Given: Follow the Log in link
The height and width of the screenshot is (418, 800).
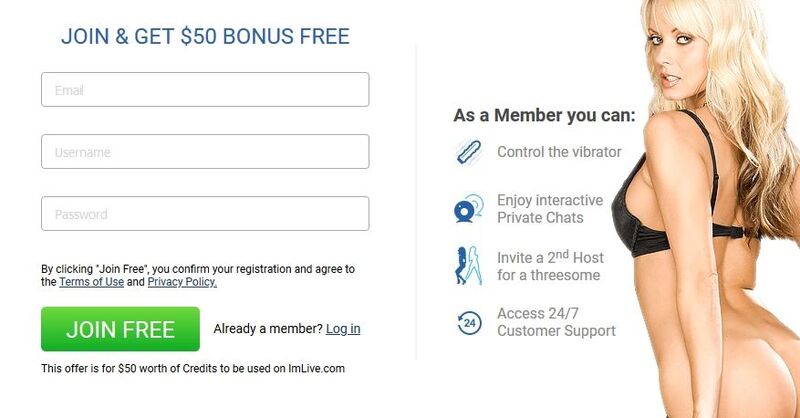Looking at the screenshot, I should coord(343,329).
